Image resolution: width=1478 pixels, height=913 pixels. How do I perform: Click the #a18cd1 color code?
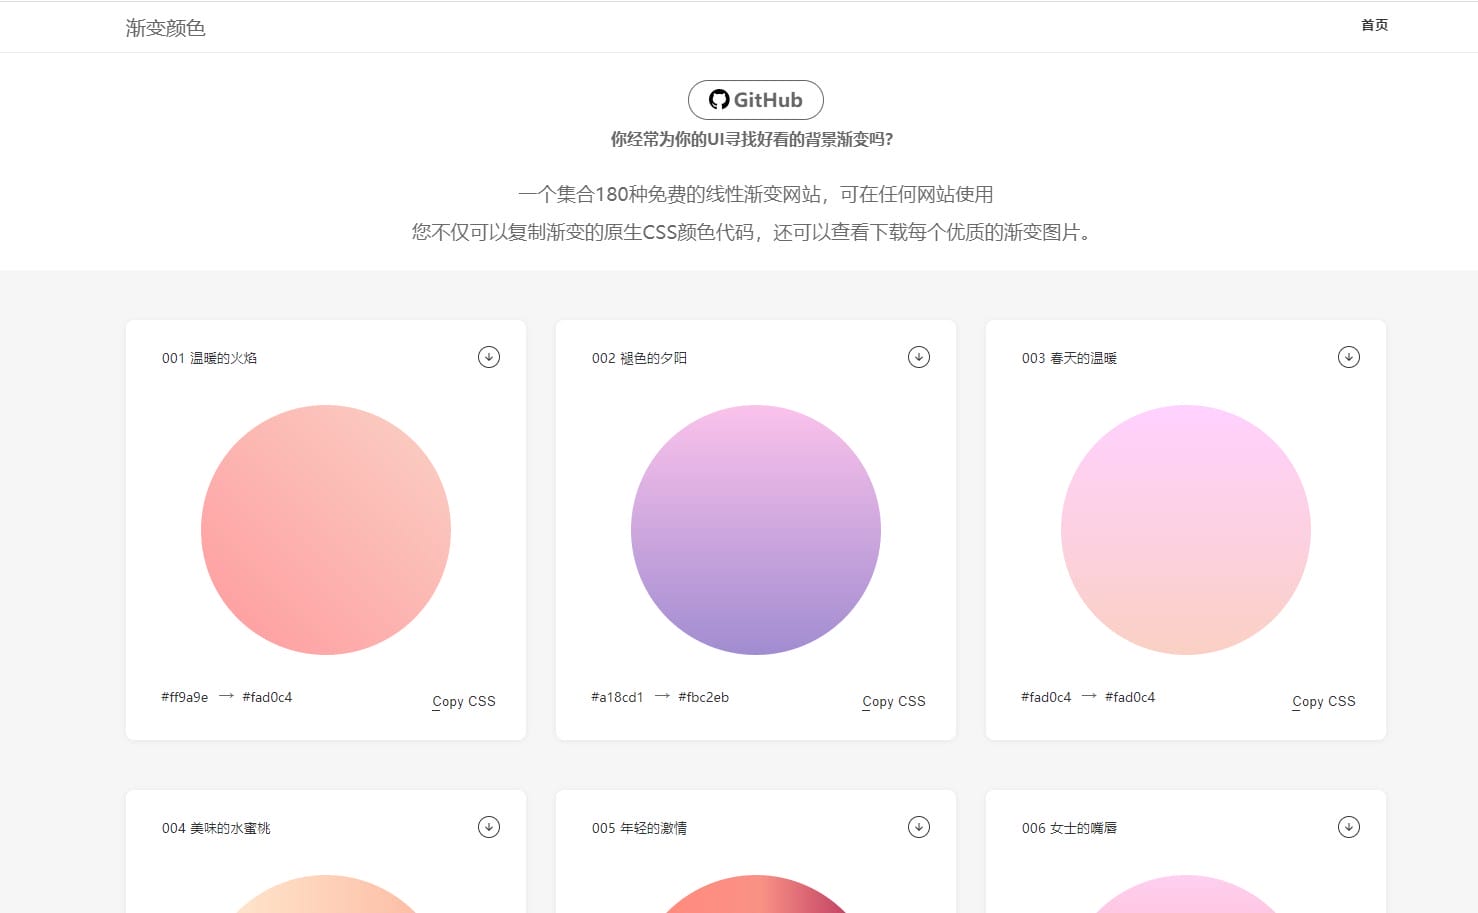tap(617, 697)
